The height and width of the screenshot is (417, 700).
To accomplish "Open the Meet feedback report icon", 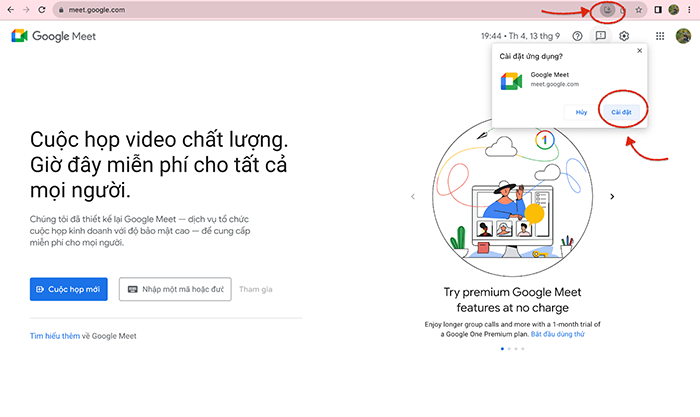I will (x=601, y=36).
